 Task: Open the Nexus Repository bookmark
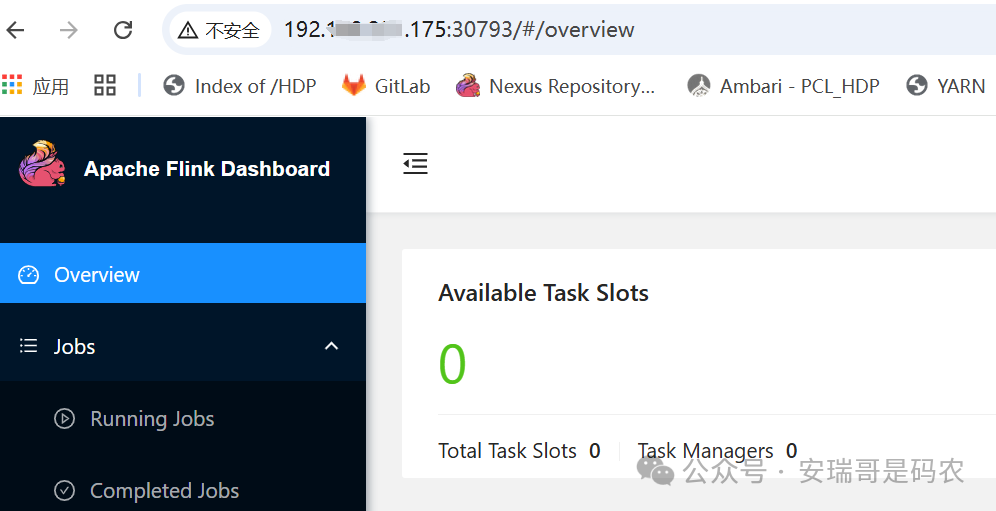point(555,86)
